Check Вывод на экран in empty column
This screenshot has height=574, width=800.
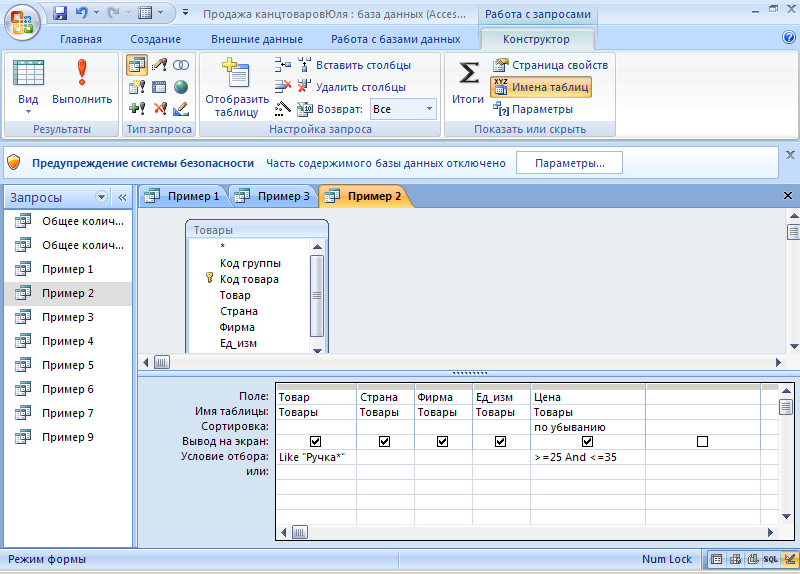click(703, 441)
